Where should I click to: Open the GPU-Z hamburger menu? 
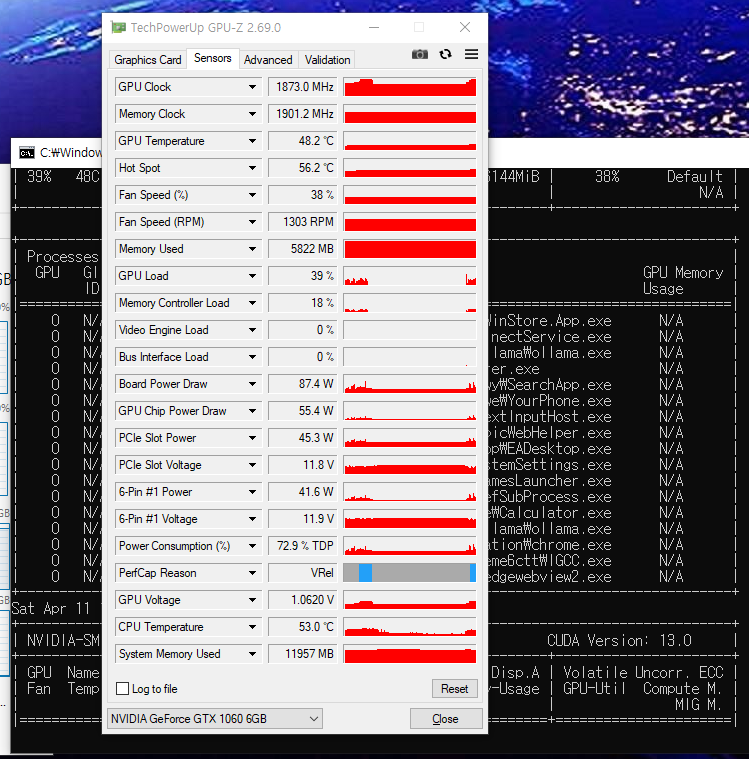click(471, 54)
